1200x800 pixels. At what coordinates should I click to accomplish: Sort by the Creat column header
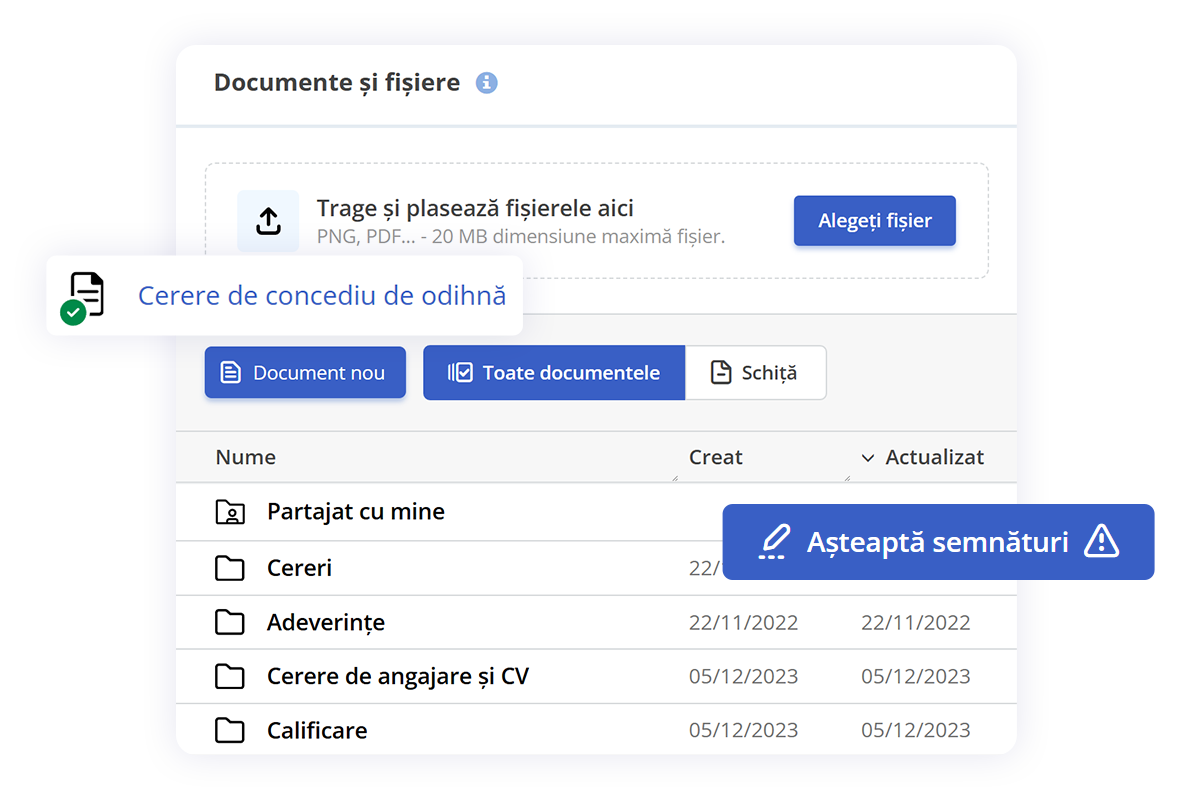pyautogui.click(x=716, y=457)
